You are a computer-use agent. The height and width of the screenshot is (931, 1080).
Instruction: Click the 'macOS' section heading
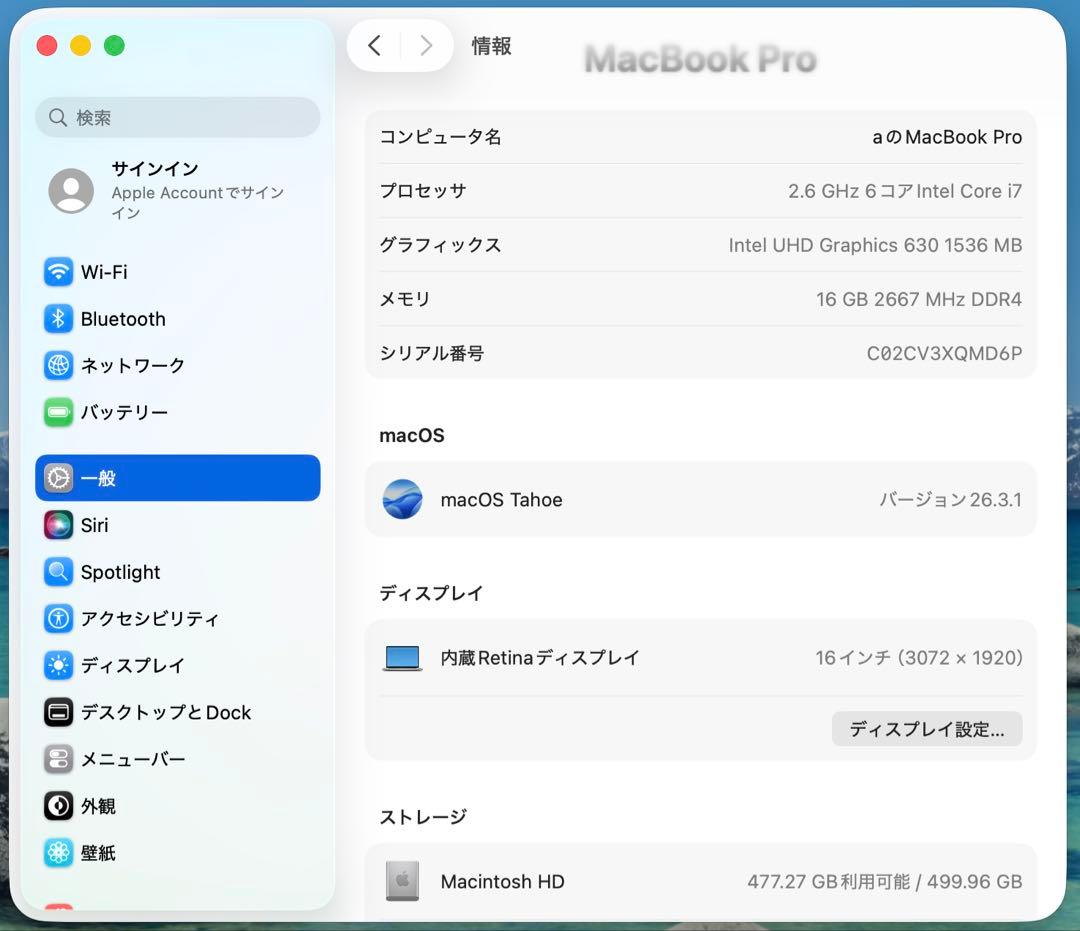(412, 435)
